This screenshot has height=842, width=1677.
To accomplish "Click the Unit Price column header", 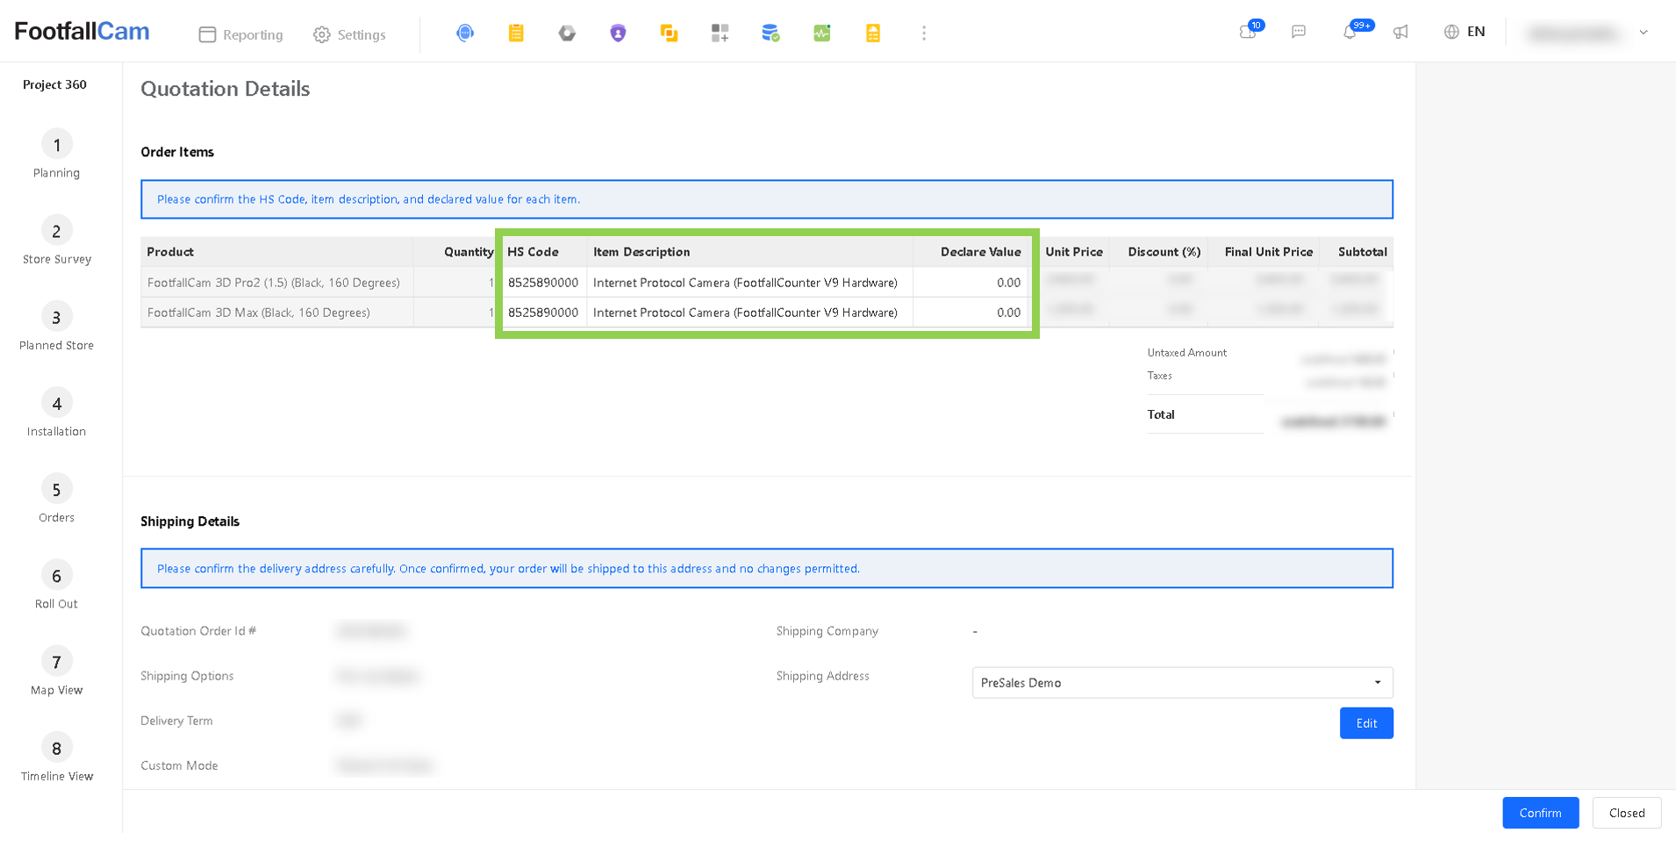I will [1074, 252].
